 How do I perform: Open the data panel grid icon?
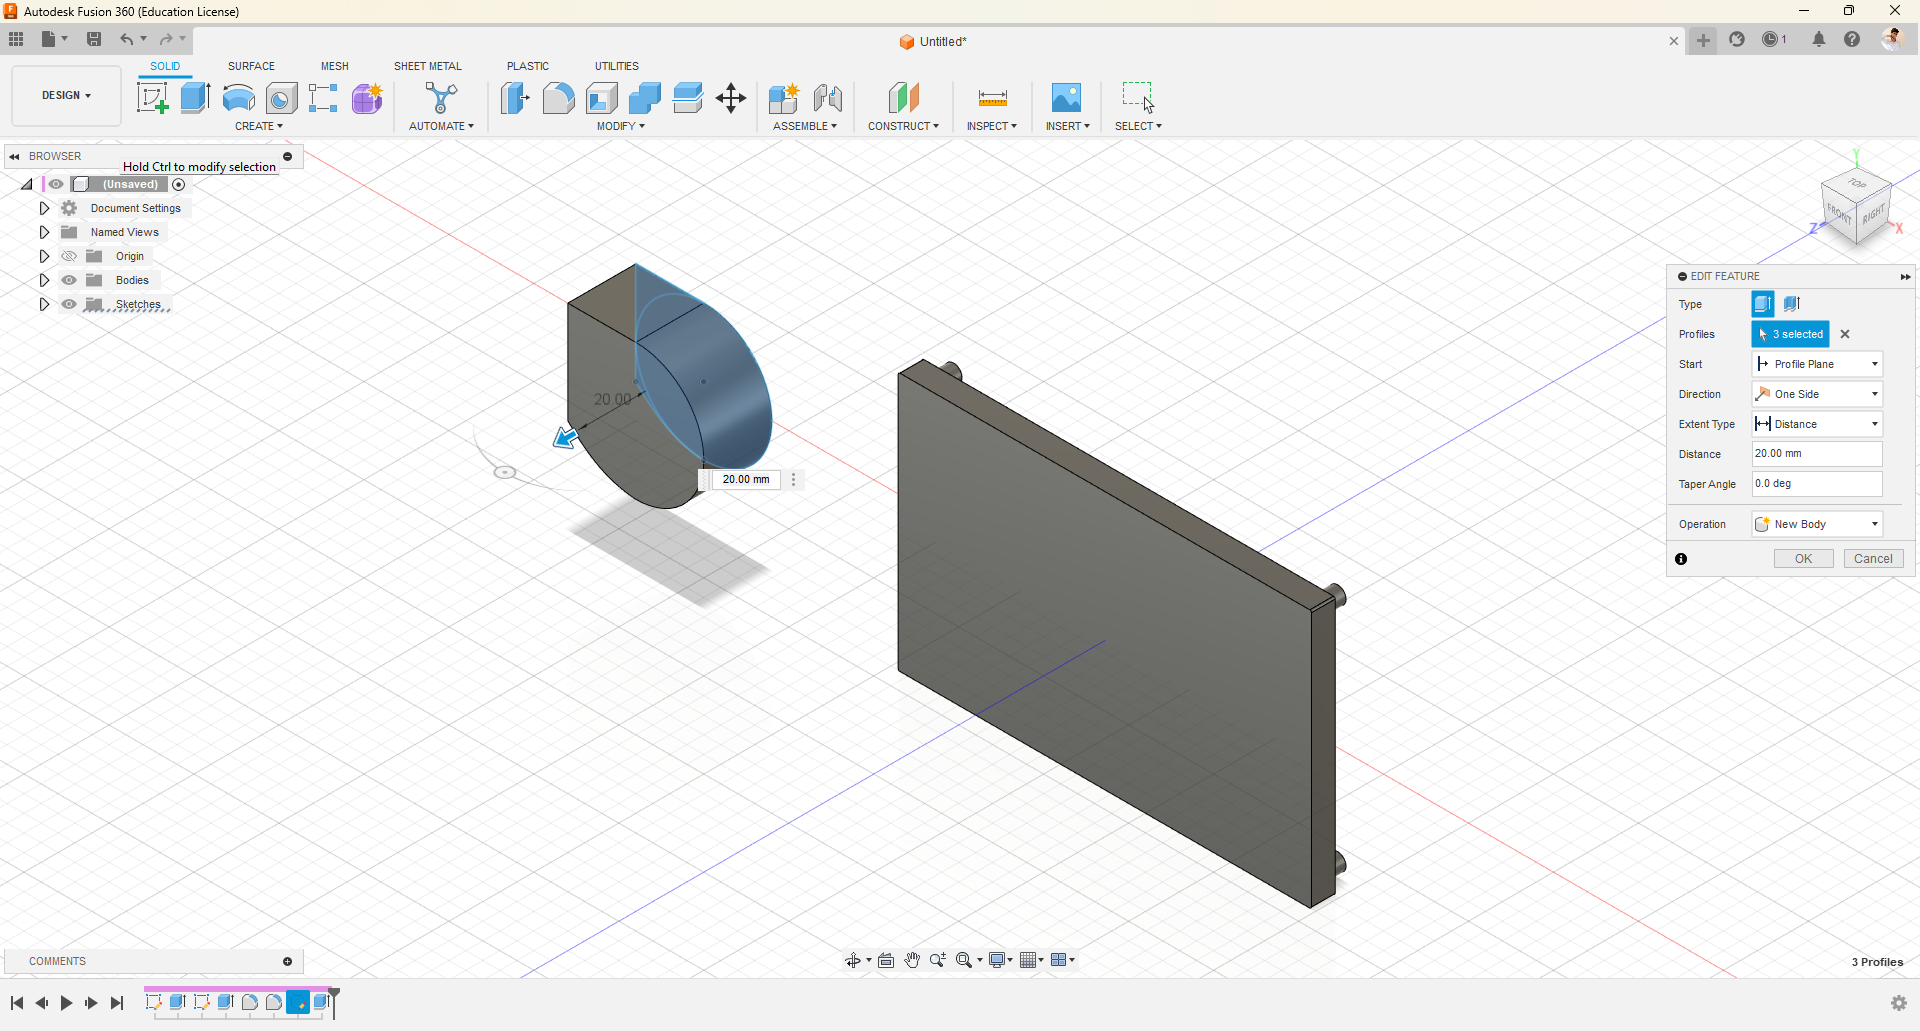(x=16, y=39)
